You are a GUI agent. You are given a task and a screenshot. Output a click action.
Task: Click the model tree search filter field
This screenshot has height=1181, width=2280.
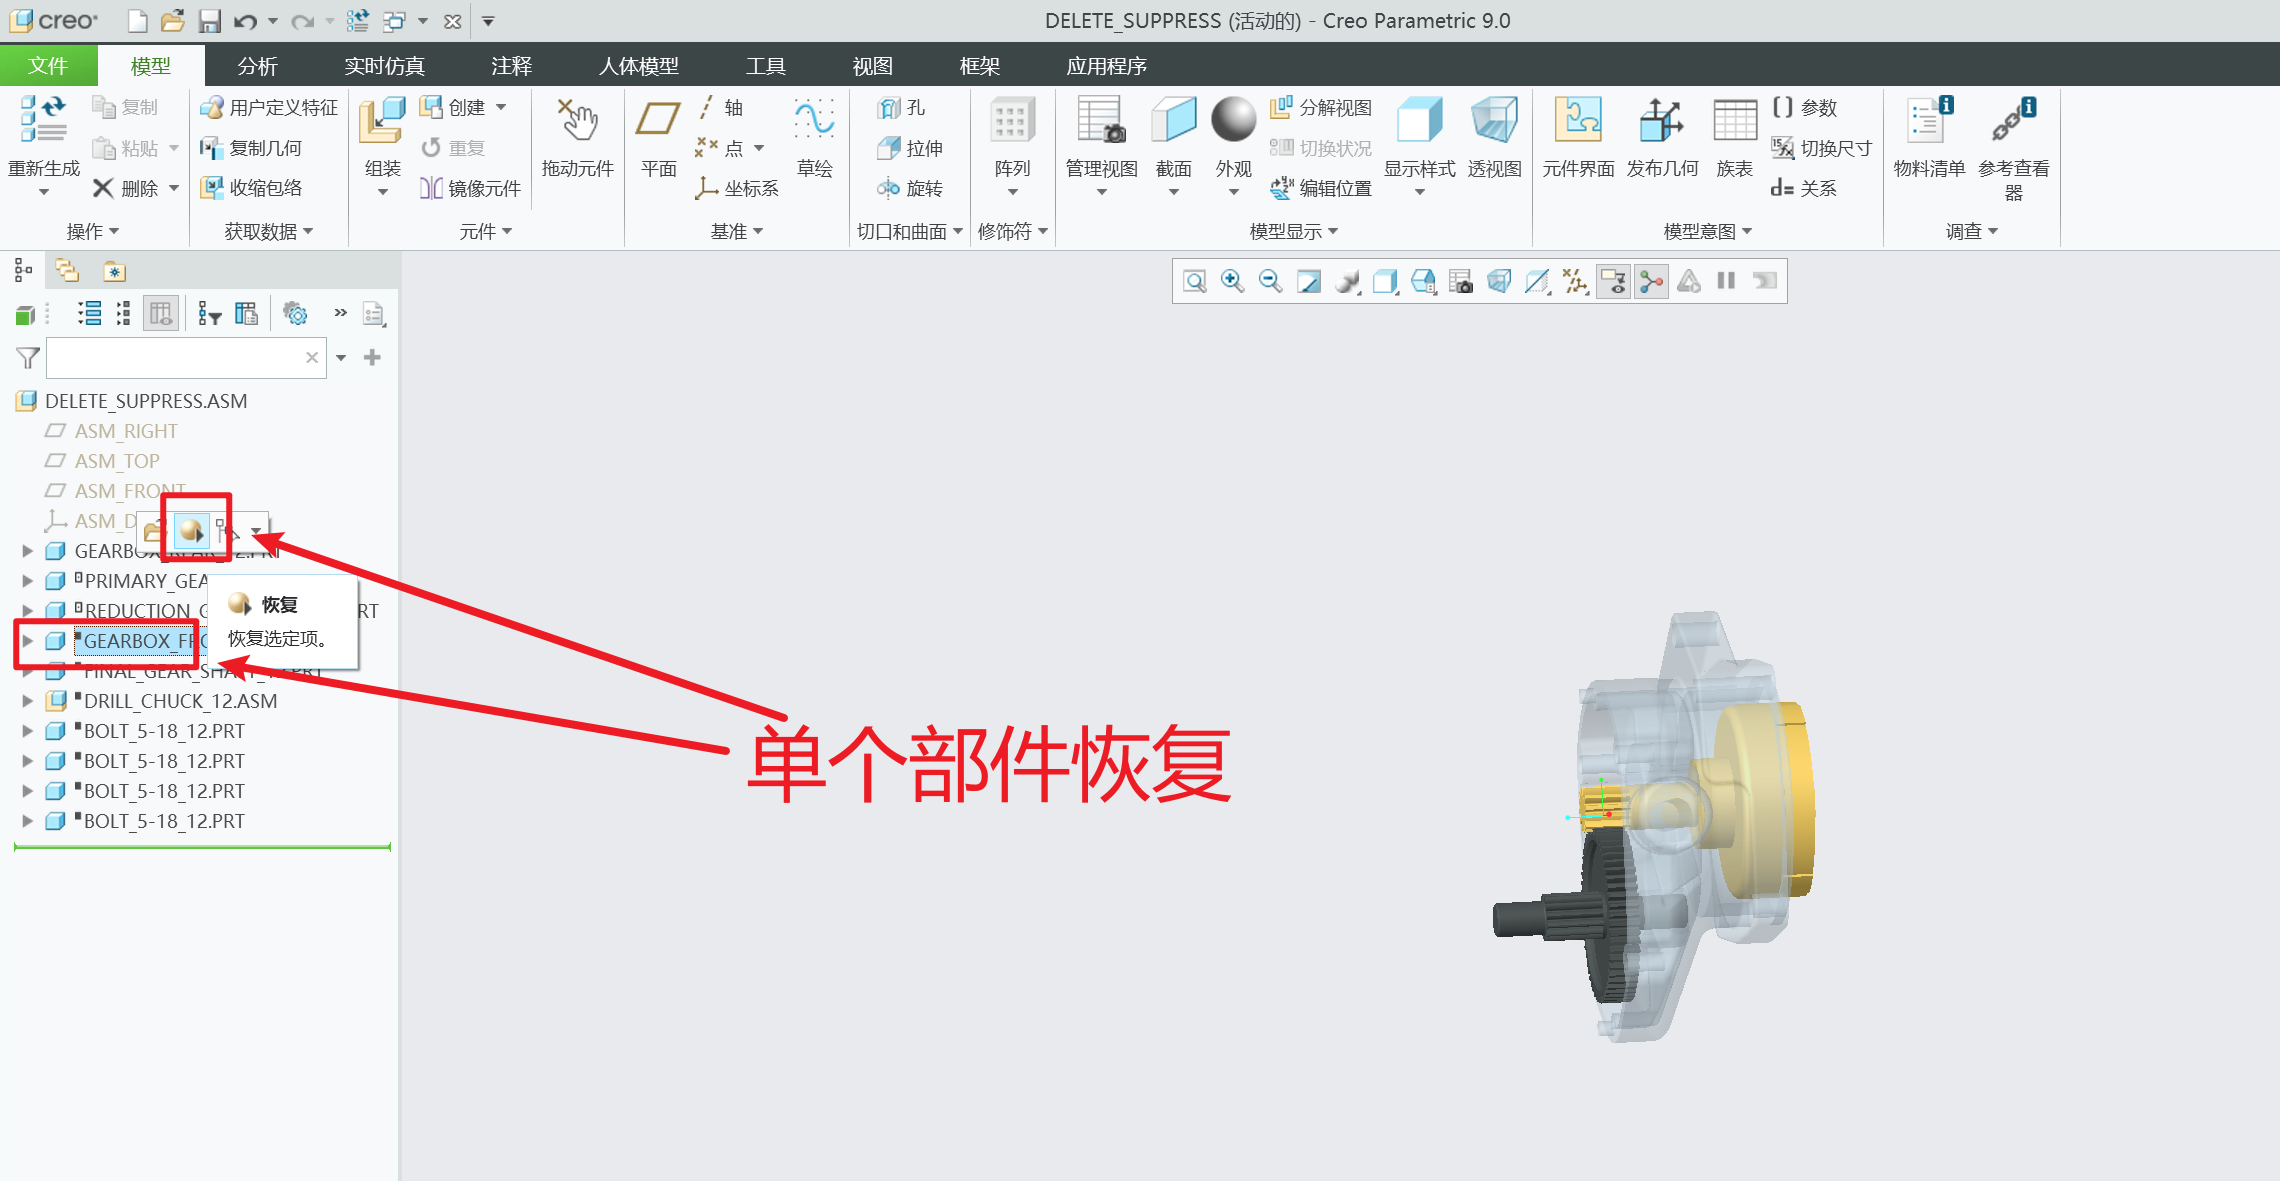[x=175, y=358]
